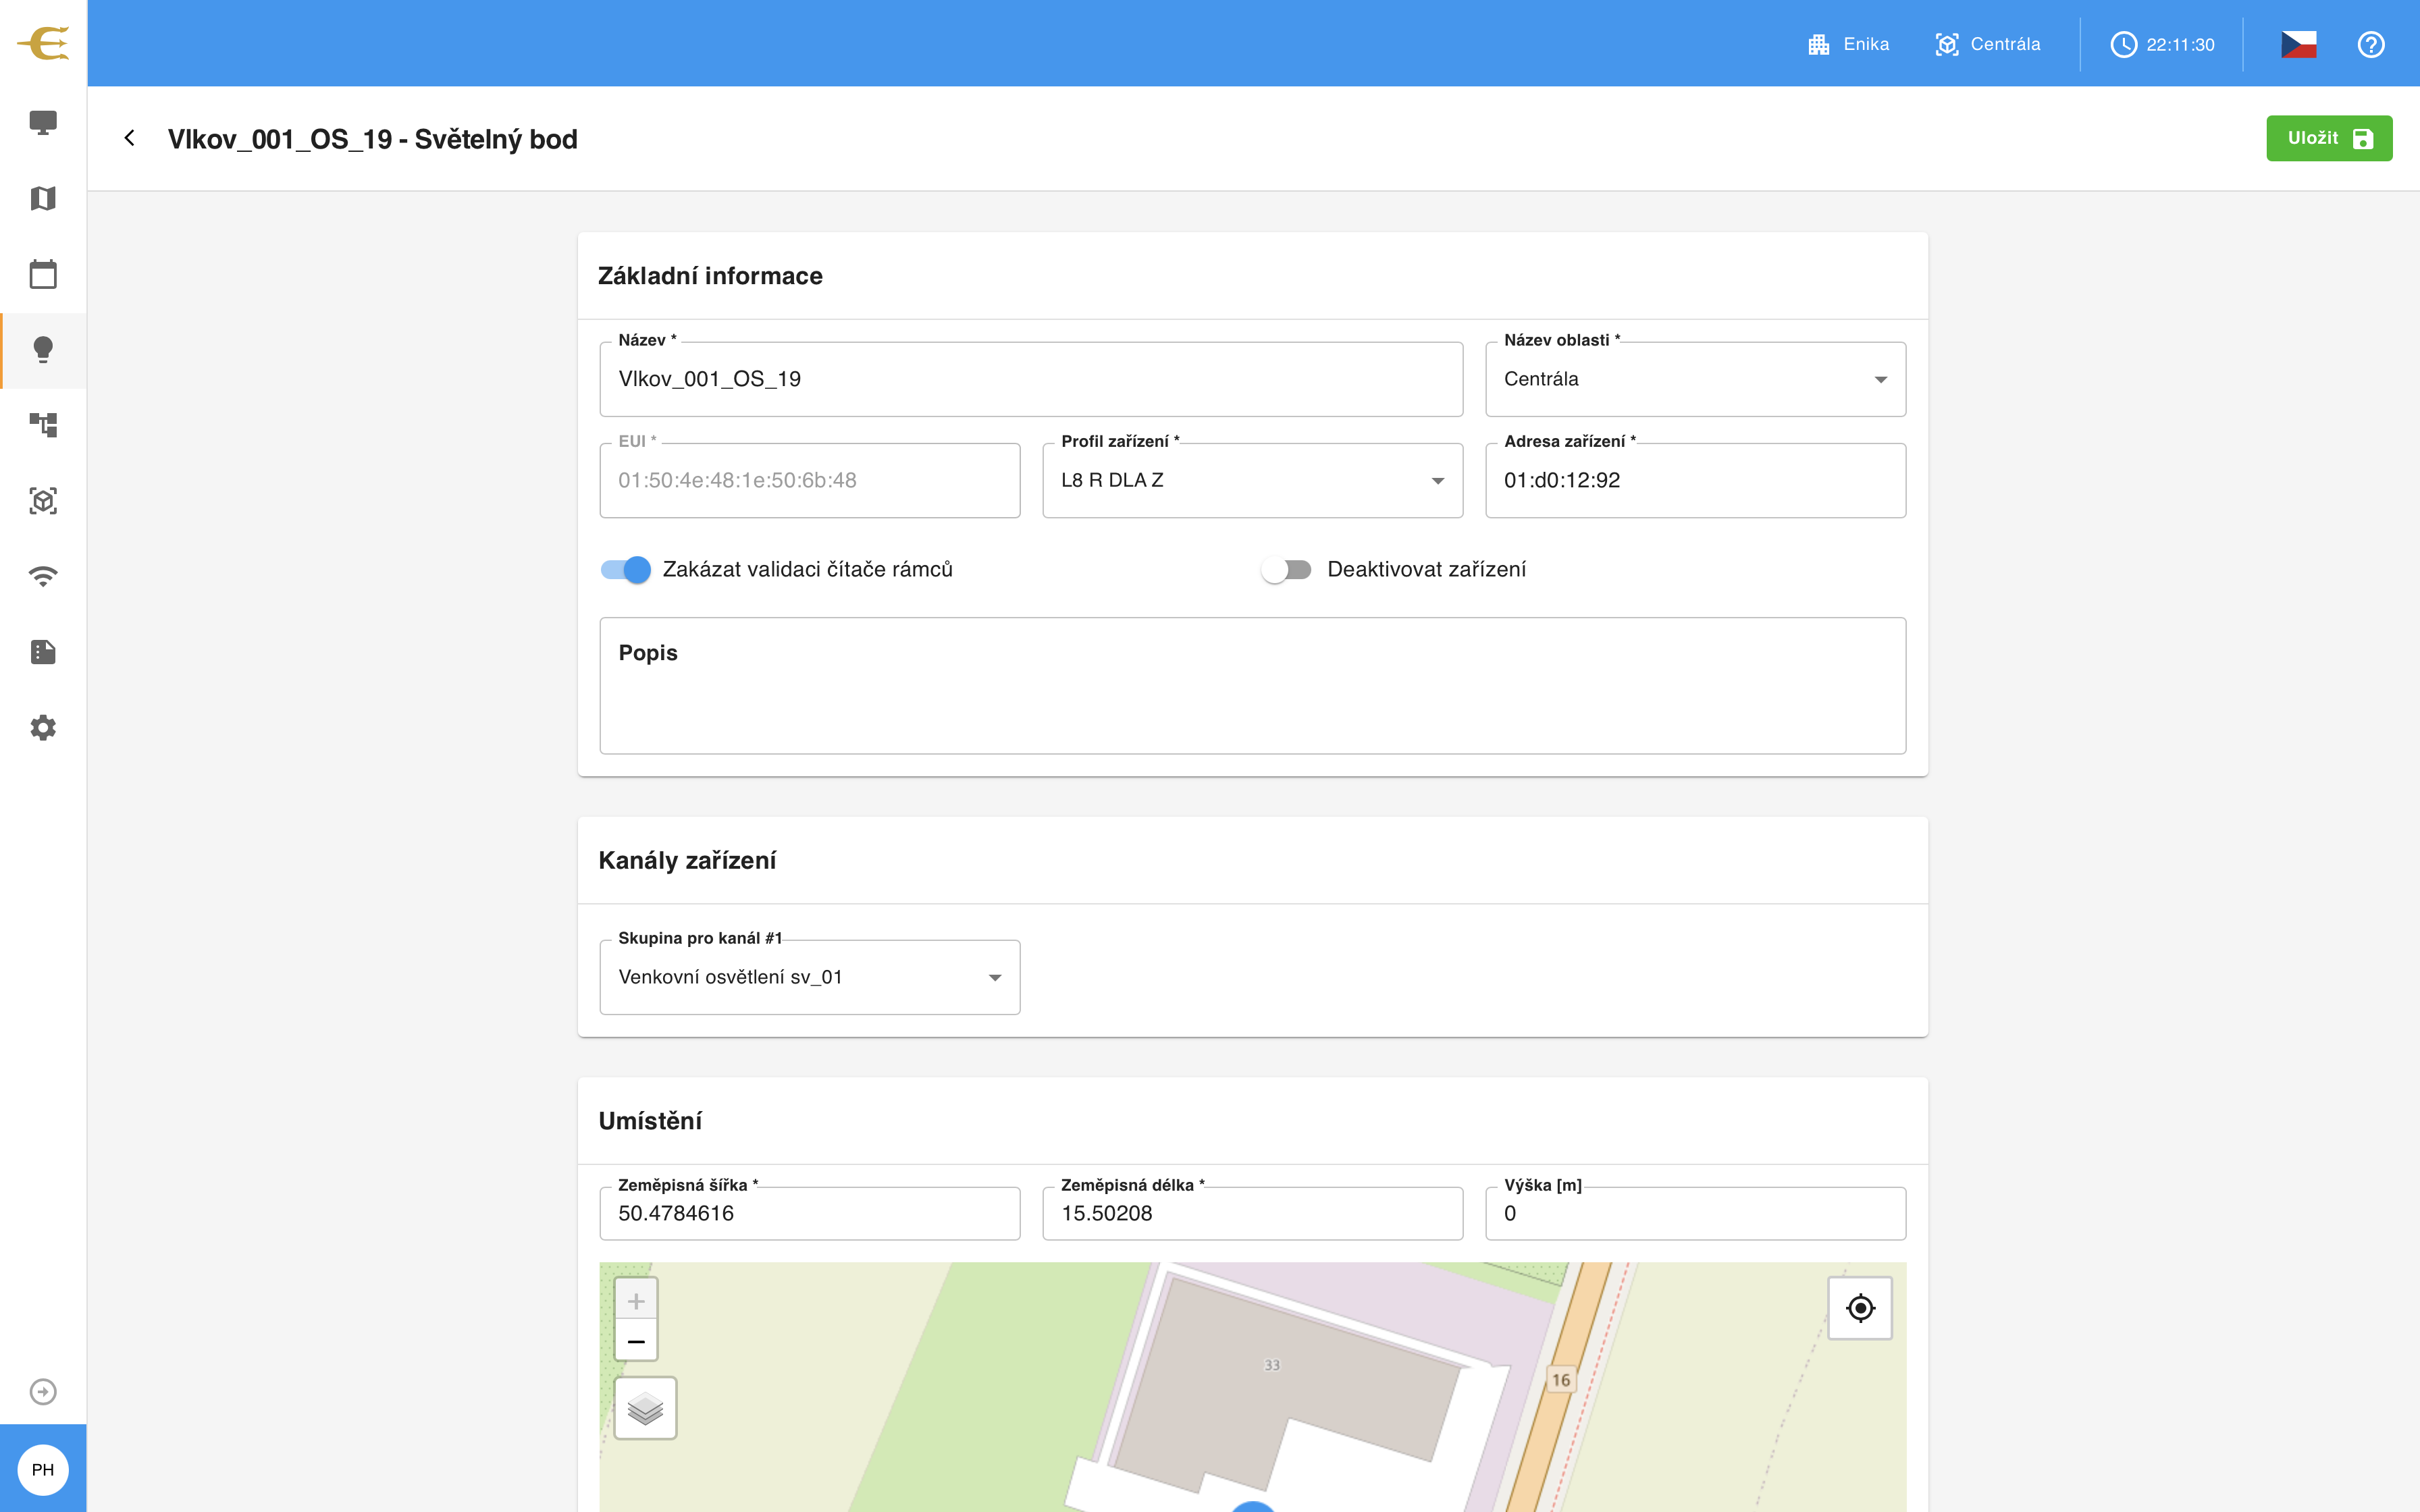This screenshot has width=2420, height=1512.
Task: Click the green Uložit button
Action: [x=2329, y=138]
